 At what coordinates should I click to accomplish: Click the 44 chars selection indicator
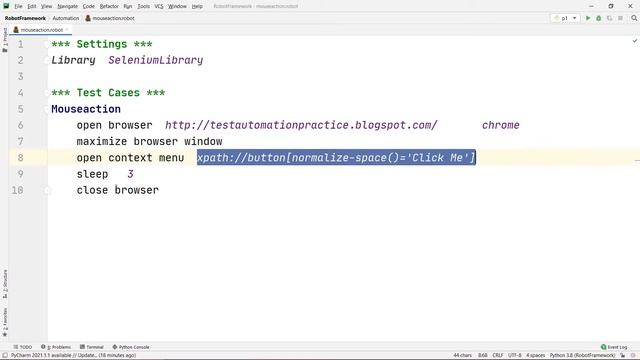click(462, 356)
